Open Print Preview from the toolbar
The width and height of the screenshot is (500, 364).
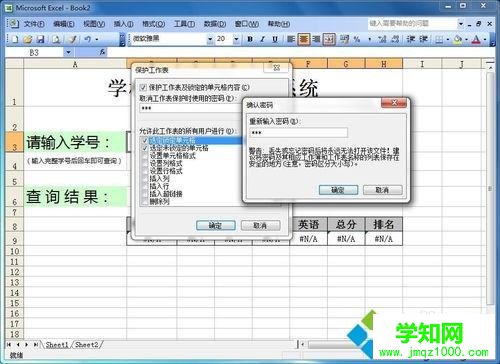[56, 39]
